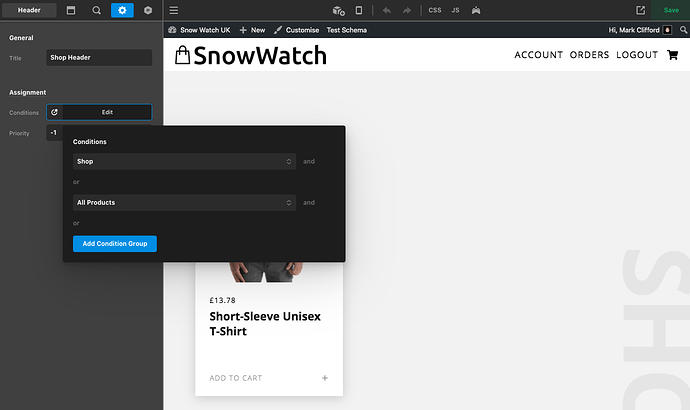Viewport: 690px width, 410px height.
Task: Click ADD TO CART on the T-Shirt
Action: pyautogui.click(x=235, y=378)
